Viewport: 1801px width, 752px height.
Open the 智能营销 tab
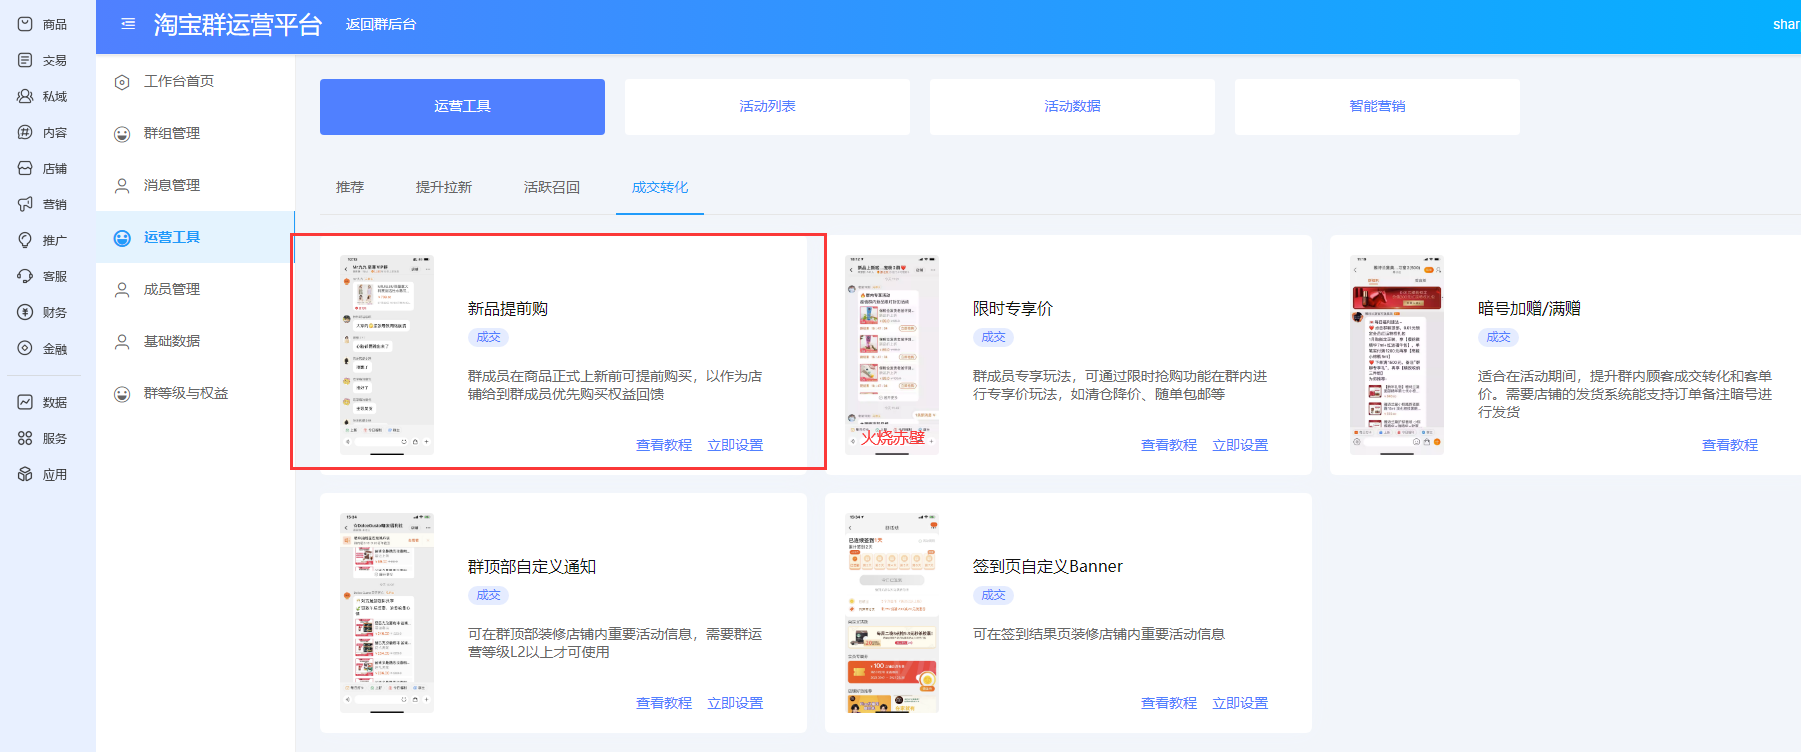[x=1377, y=107]
